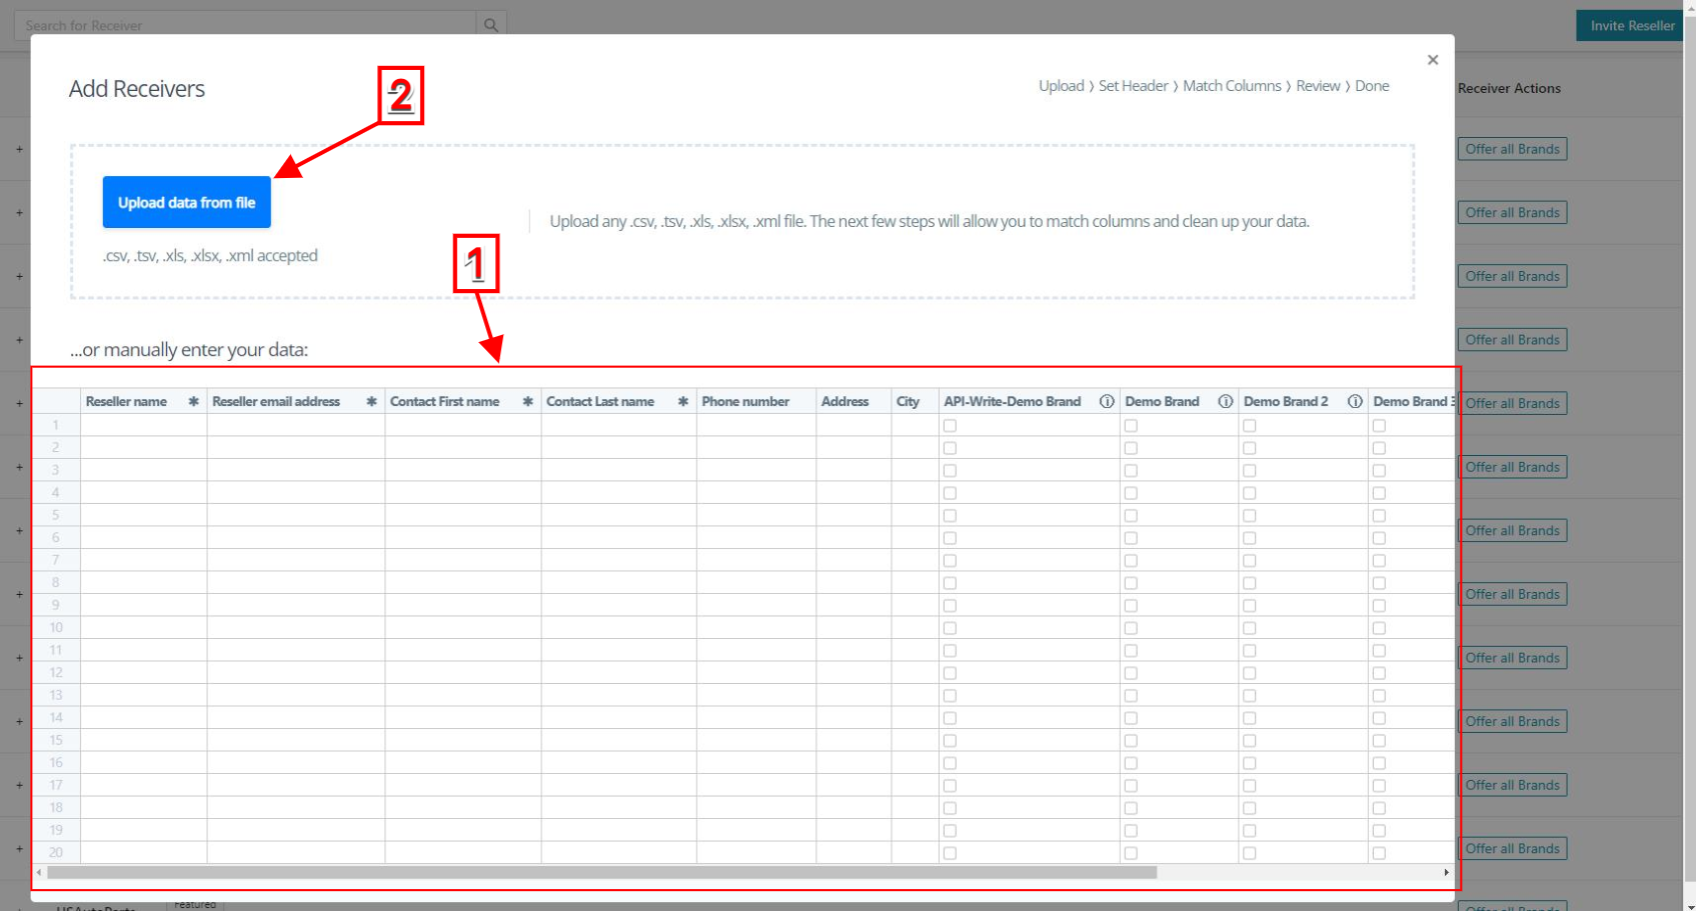
Task: Click the table's horizontal scrollbar thumb
Action: click(x=602, y=872)
